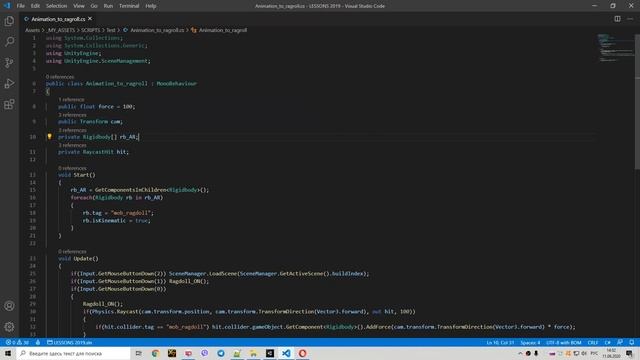Click the _MY_ASSETS breadcrumb segment

[60, 30]
